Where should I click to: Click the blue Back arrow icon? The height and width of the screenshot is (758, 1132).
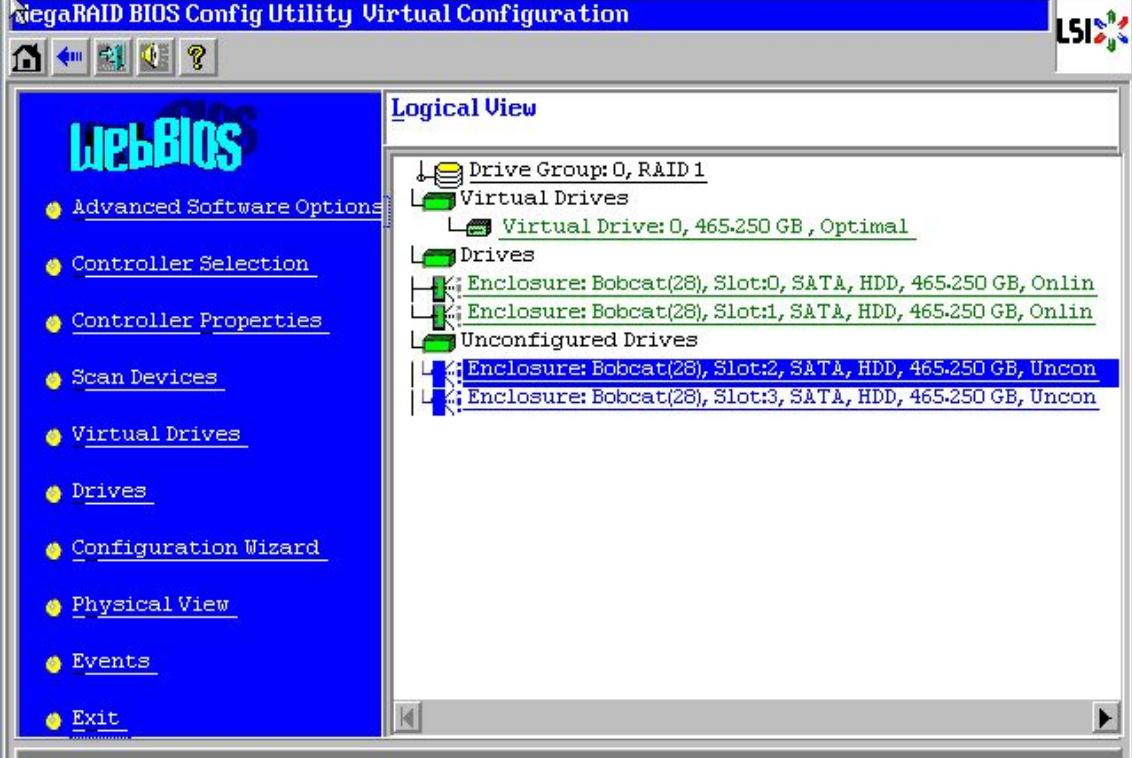pos(70,57)
